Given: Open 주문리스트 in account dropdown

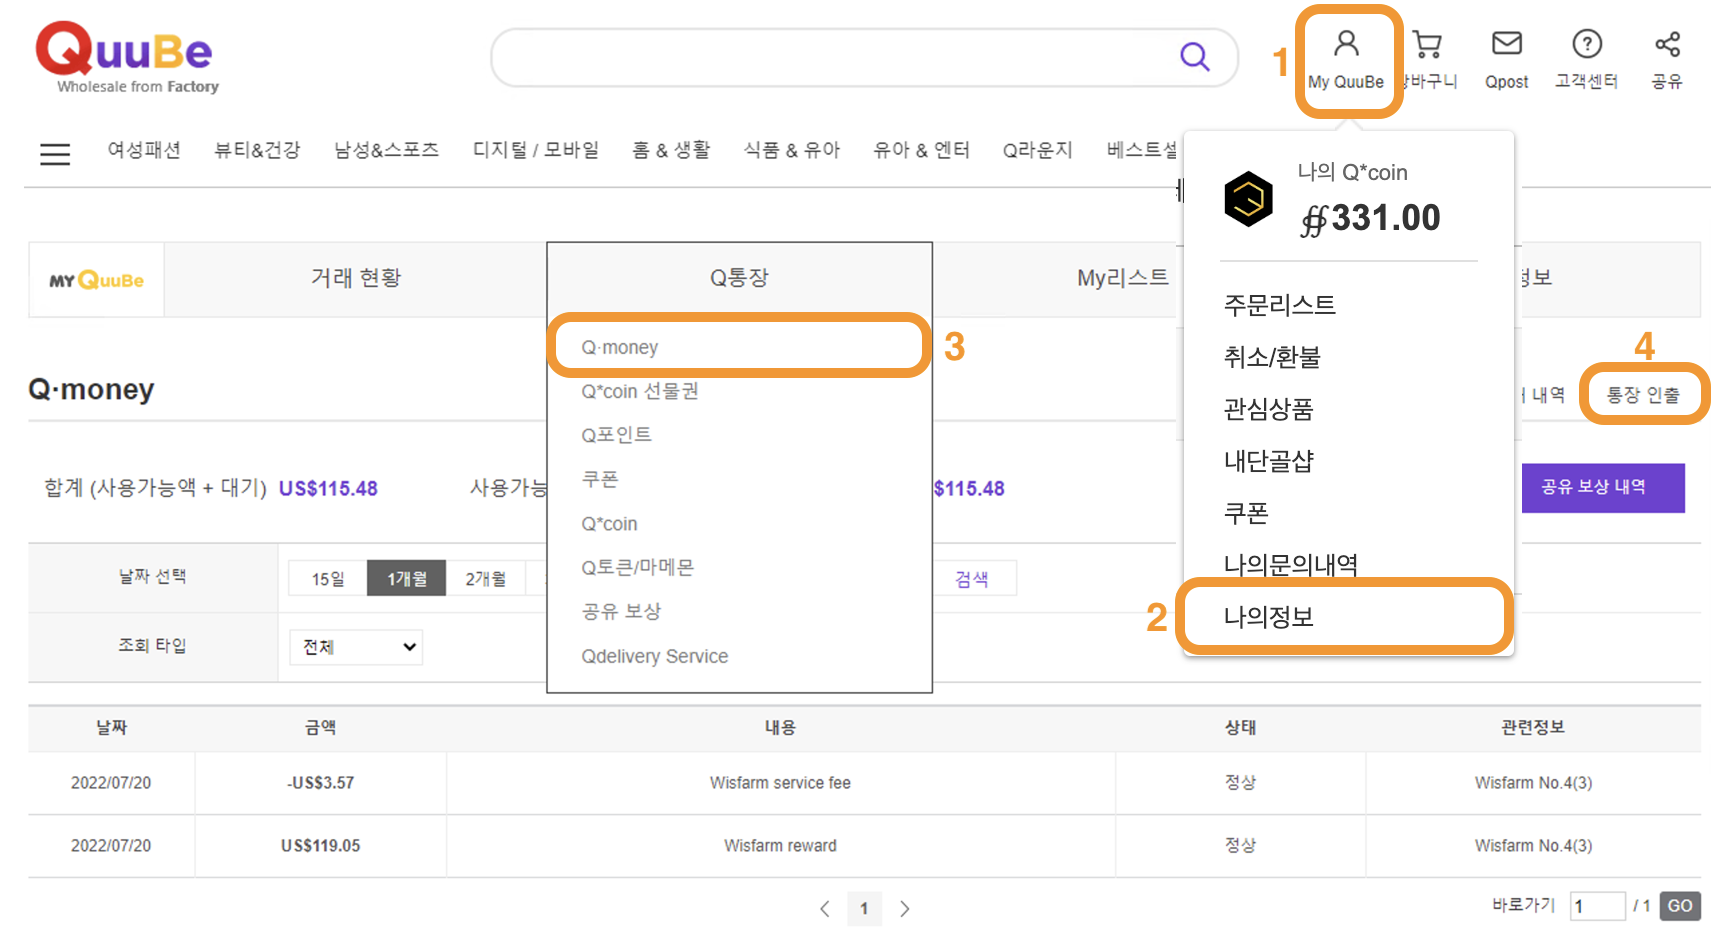Looking at the screenshot, I should point(1279,305).
